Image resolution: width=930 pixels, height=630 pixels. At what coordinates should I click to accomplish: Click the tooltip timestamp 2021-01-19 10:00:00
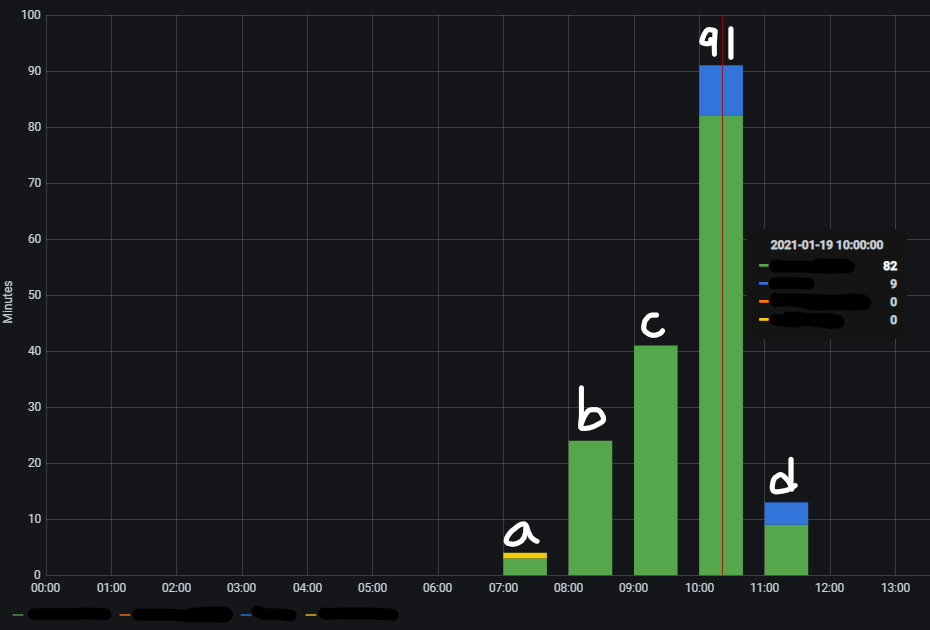(x=826, y=245)
